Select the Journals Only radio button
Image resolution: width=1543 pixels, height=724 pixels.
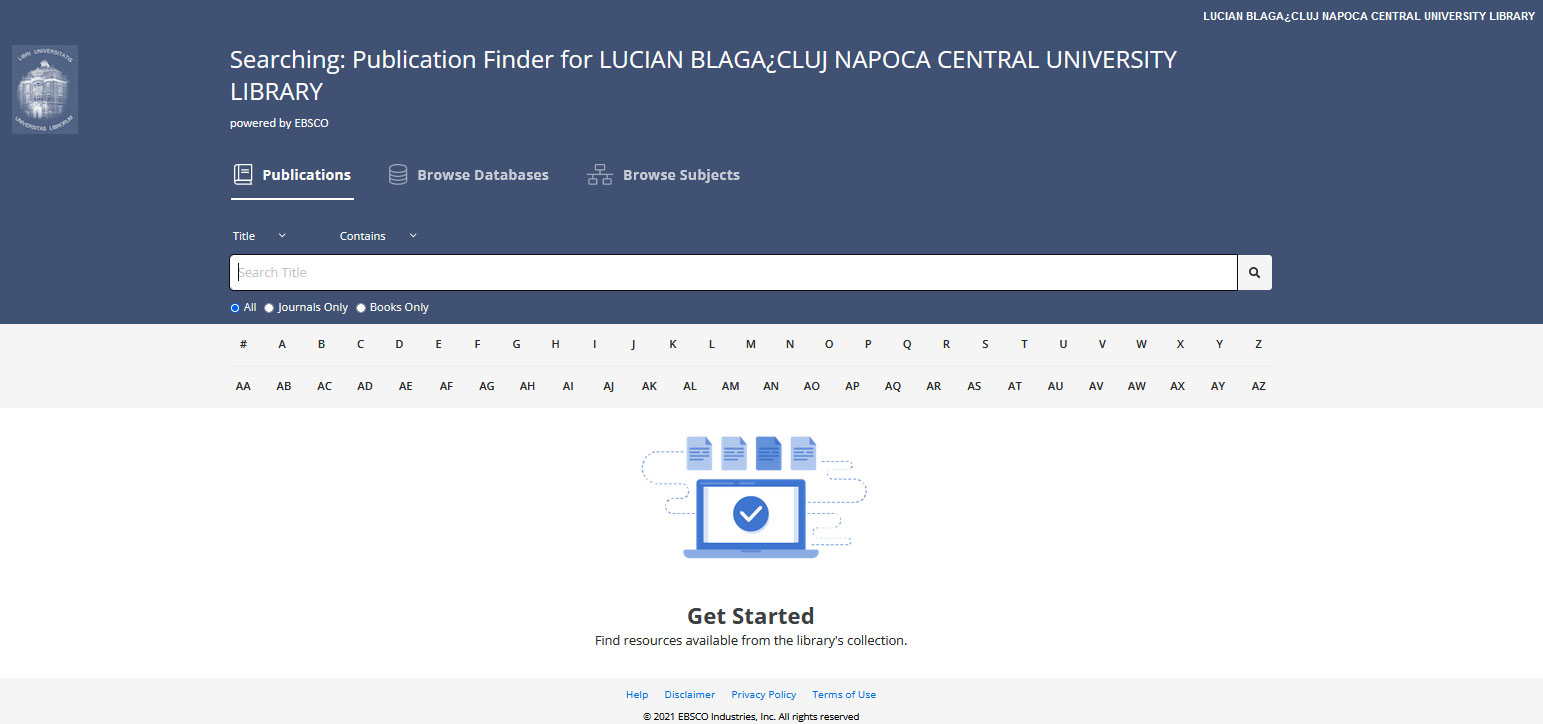coord(269,308)
